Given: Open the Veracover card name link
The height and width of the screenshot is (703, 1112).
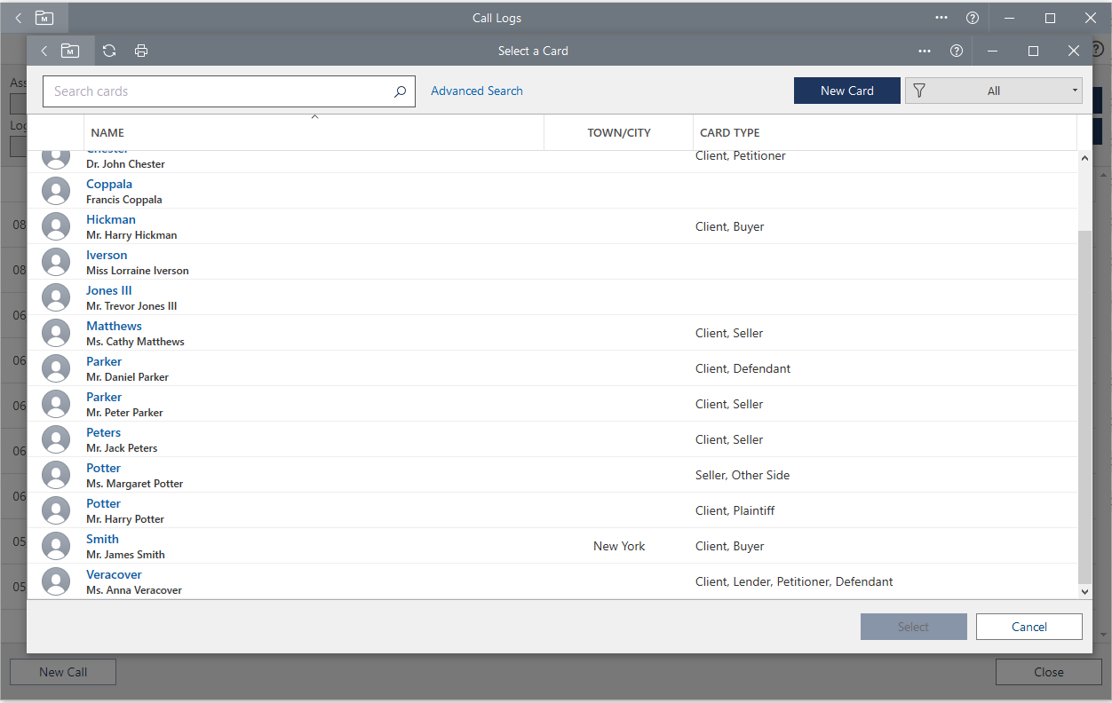Looking at the screenshot, I should click(x=114, y=575).
